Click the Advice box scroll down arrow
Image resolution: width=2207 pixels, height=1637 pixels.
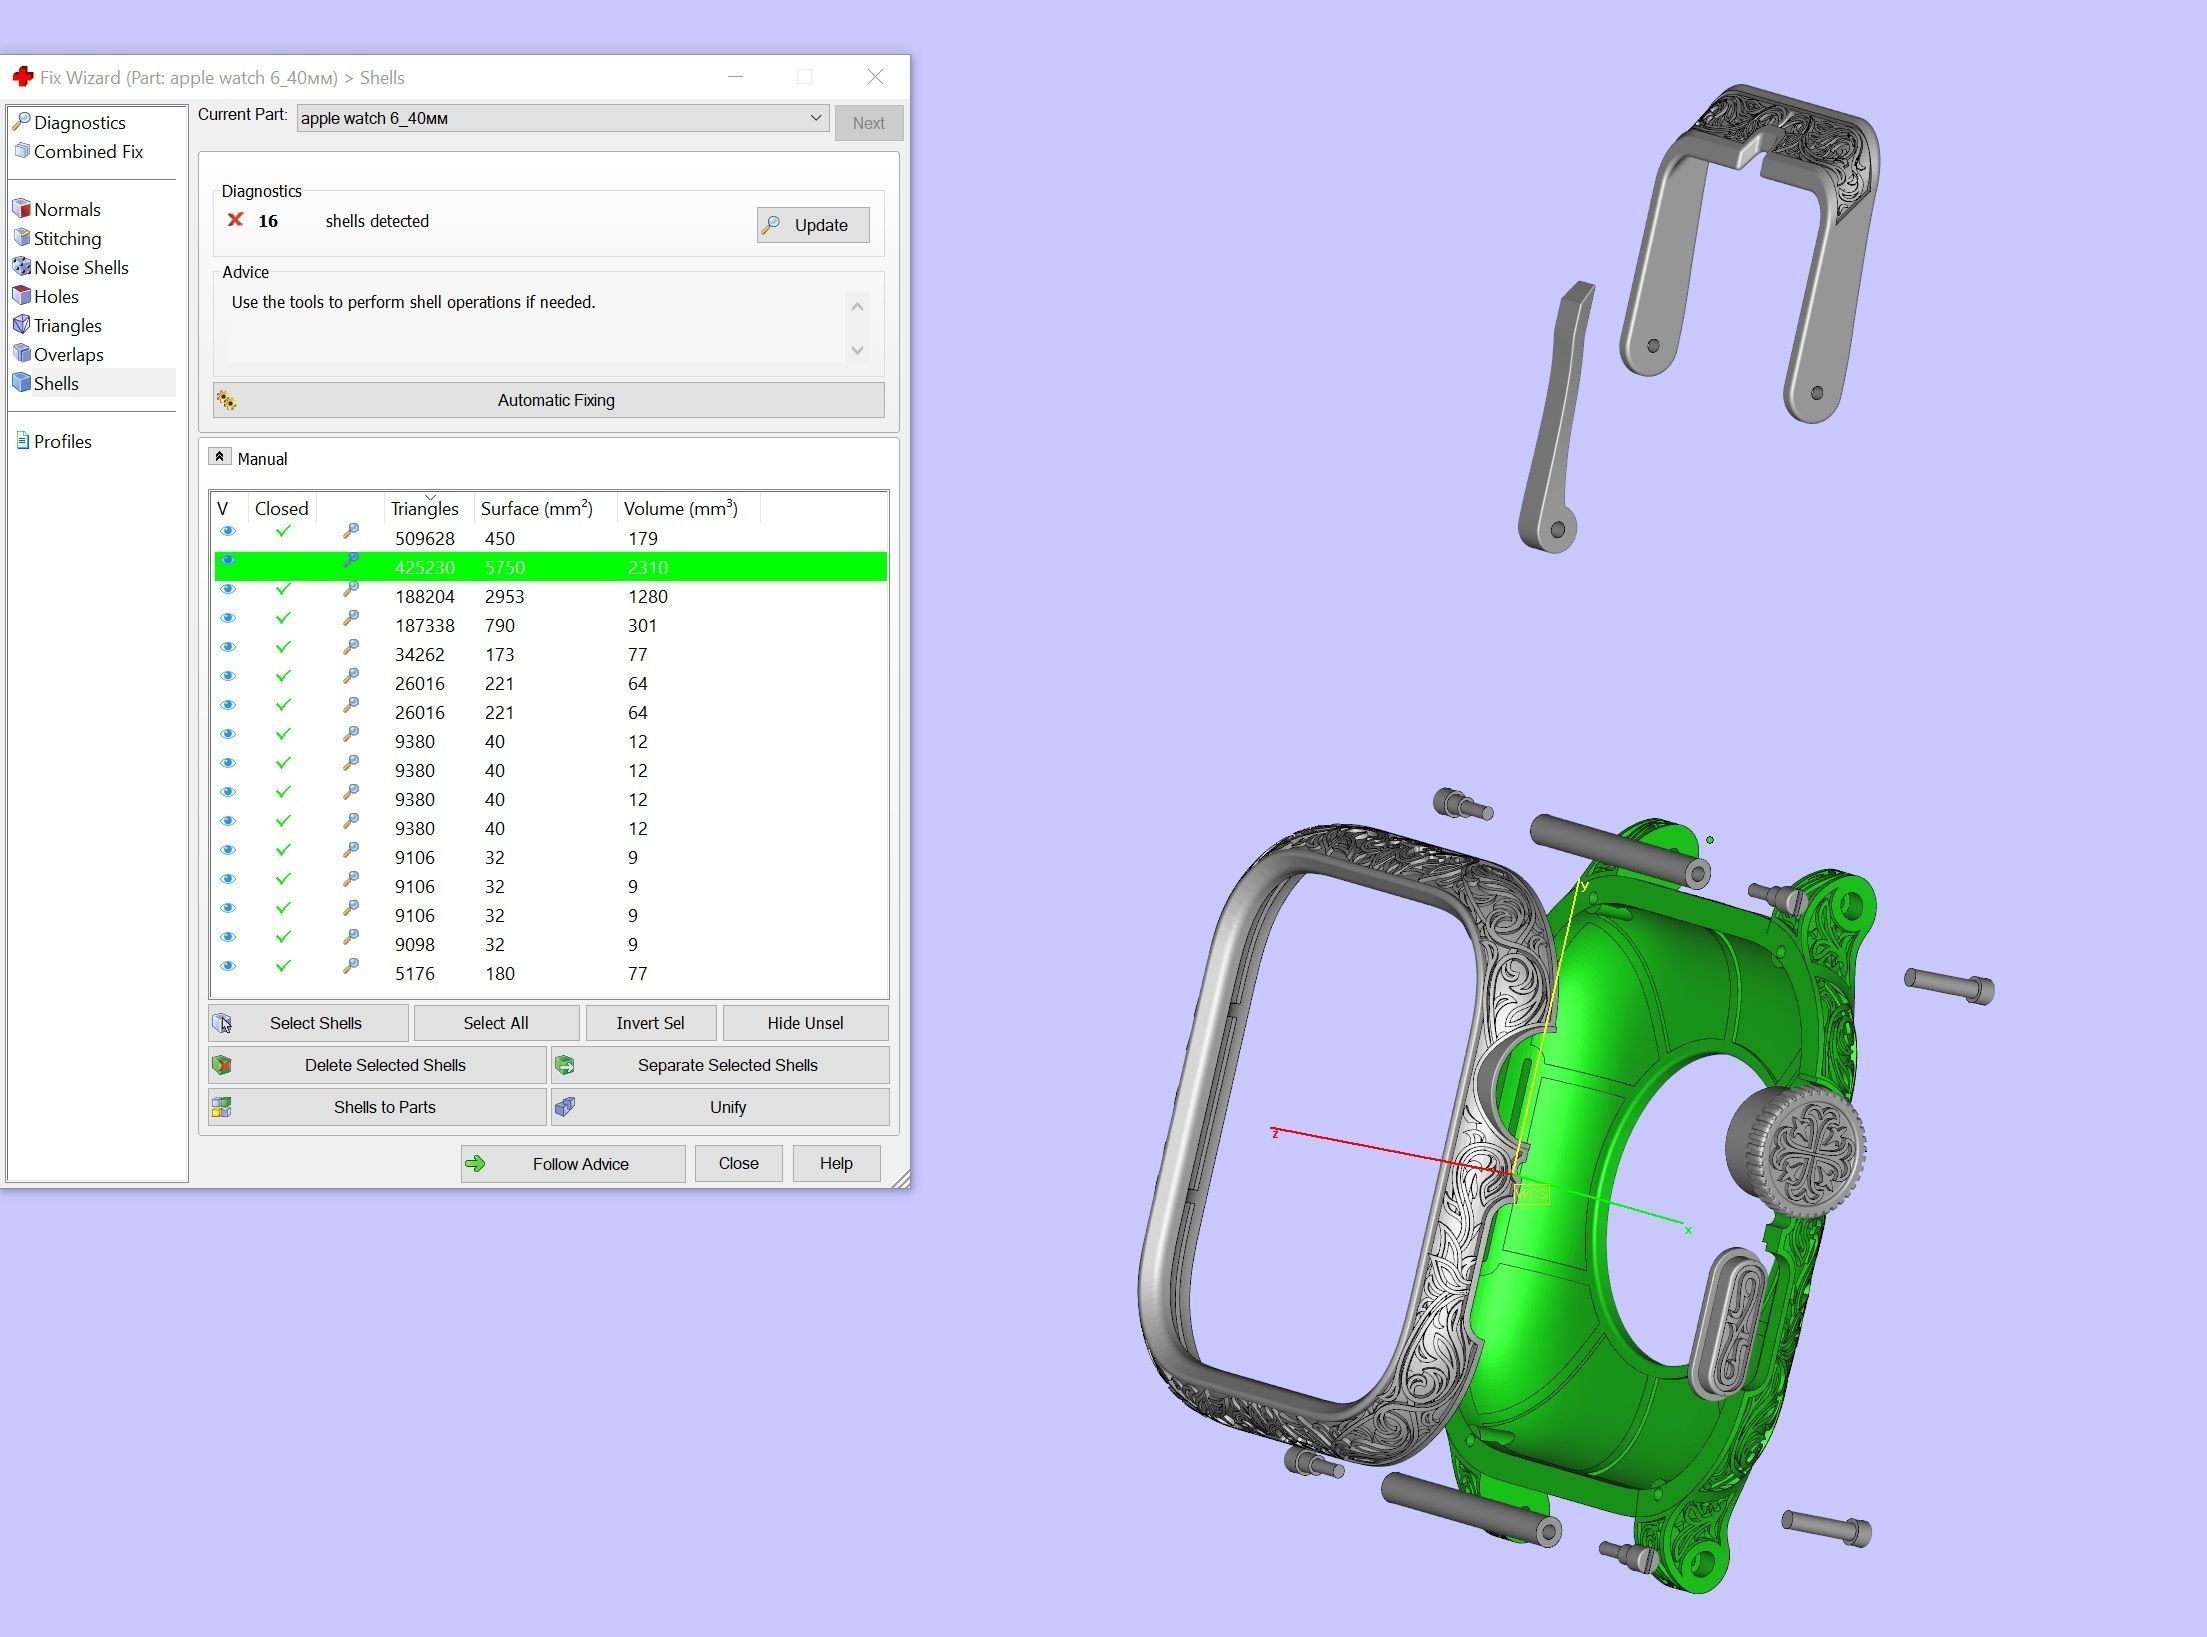point(857,350)
